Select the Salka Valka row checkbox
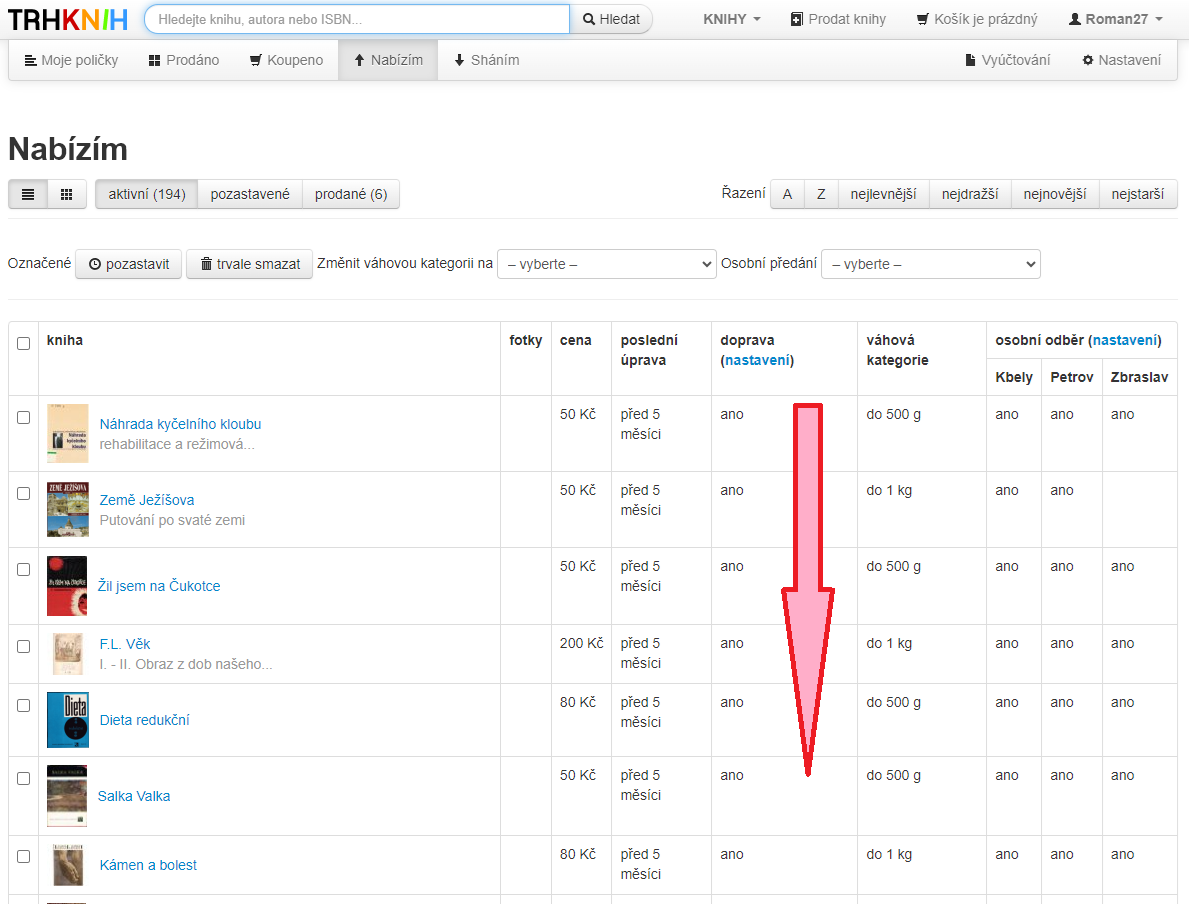Screen dimensions: 1189x904 24,778
